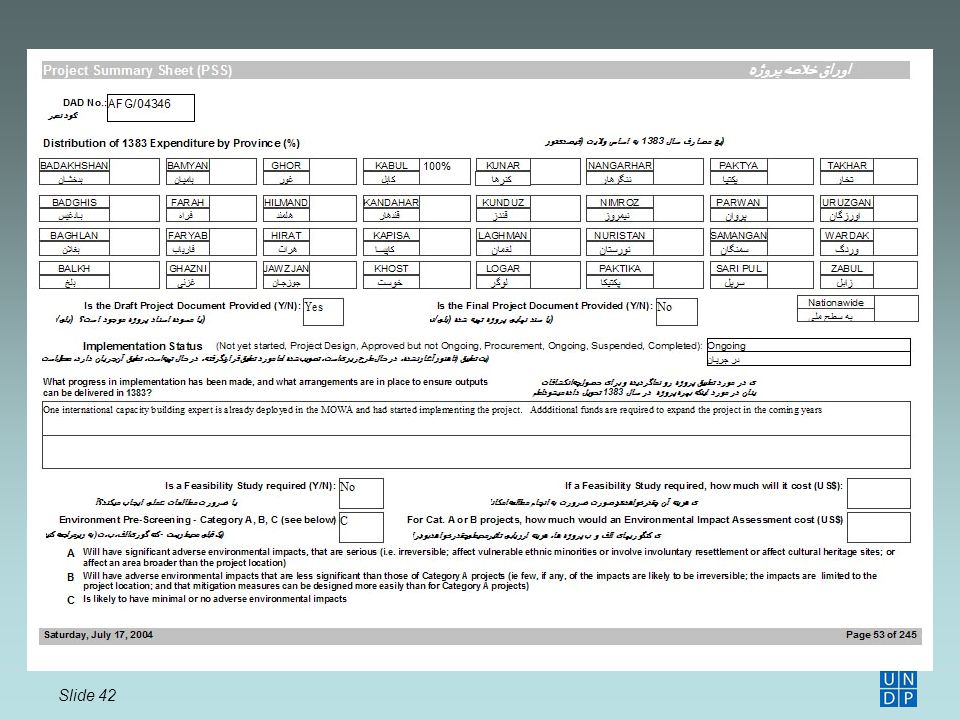Click the PARWAN province label
Viewport: 960px width, 720px height.
[x=738, y=202]
